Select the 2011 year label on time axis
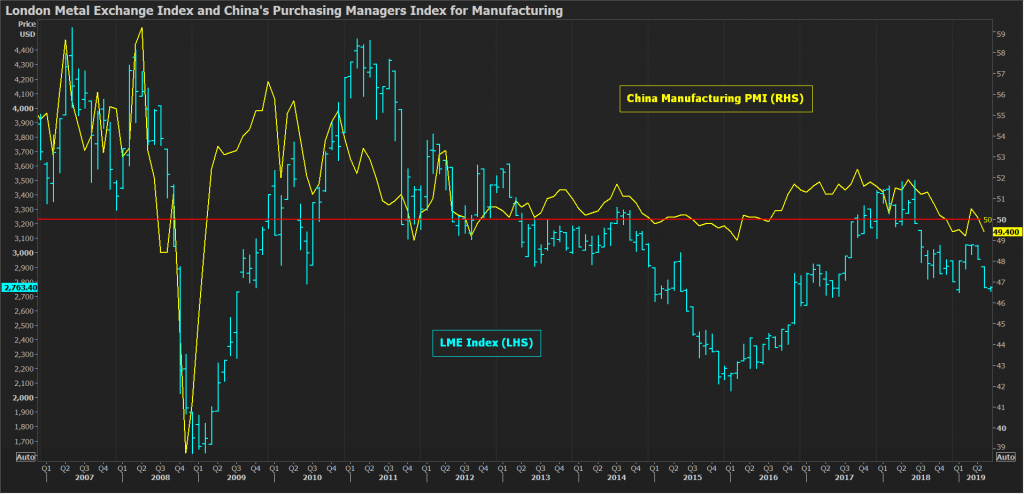This screenshot has width=1024, height=494. coord(386,478)
